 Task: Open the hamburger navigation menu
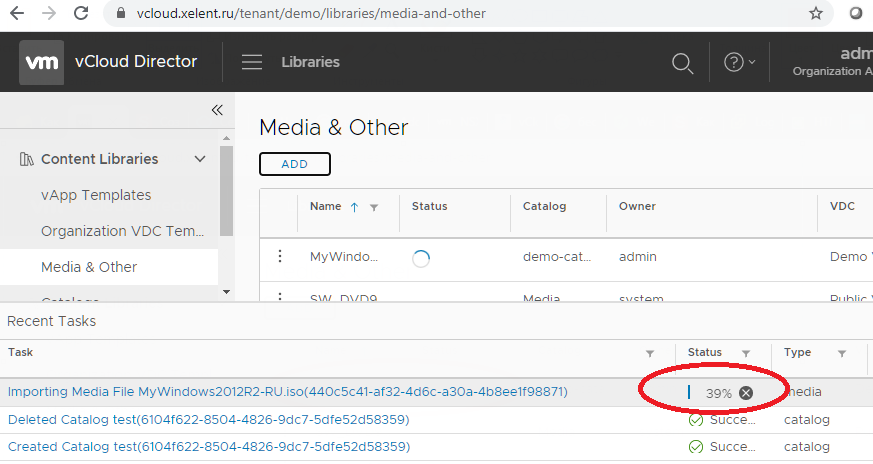[252, 62]
